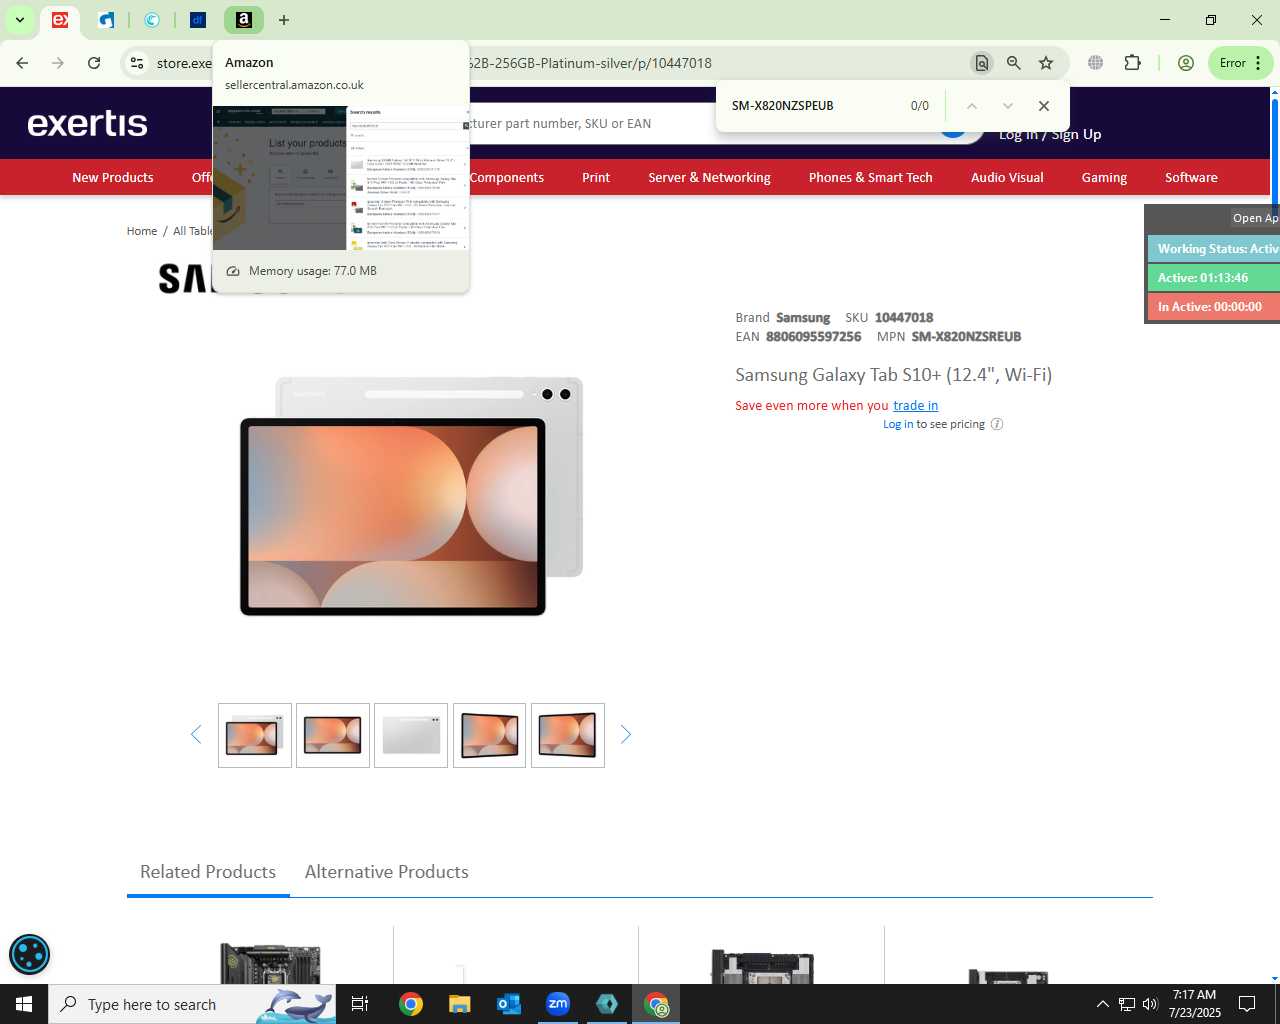Click the Home breadcrumb link

point(142,231)
